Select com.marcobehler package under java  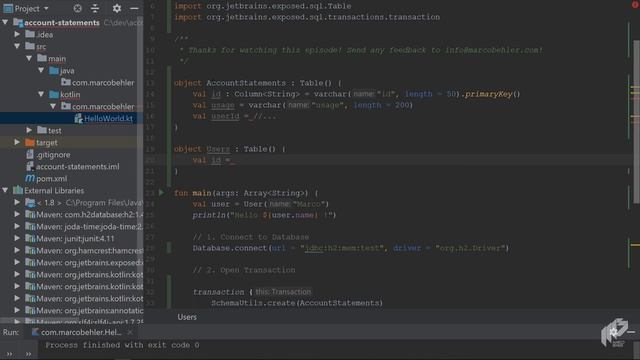click(x=103, y=82)
